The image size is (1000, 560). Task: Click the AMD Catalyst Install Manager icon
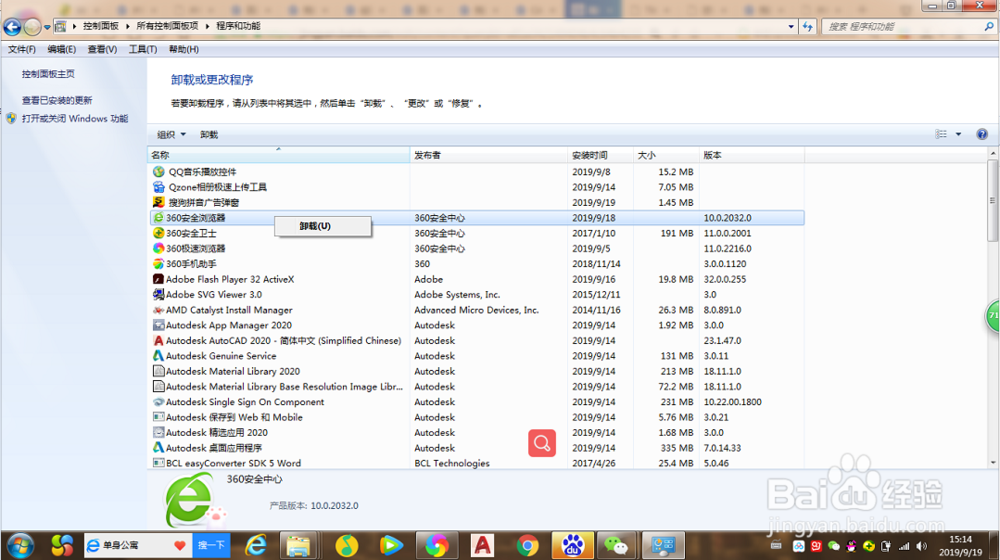[159, 310]
